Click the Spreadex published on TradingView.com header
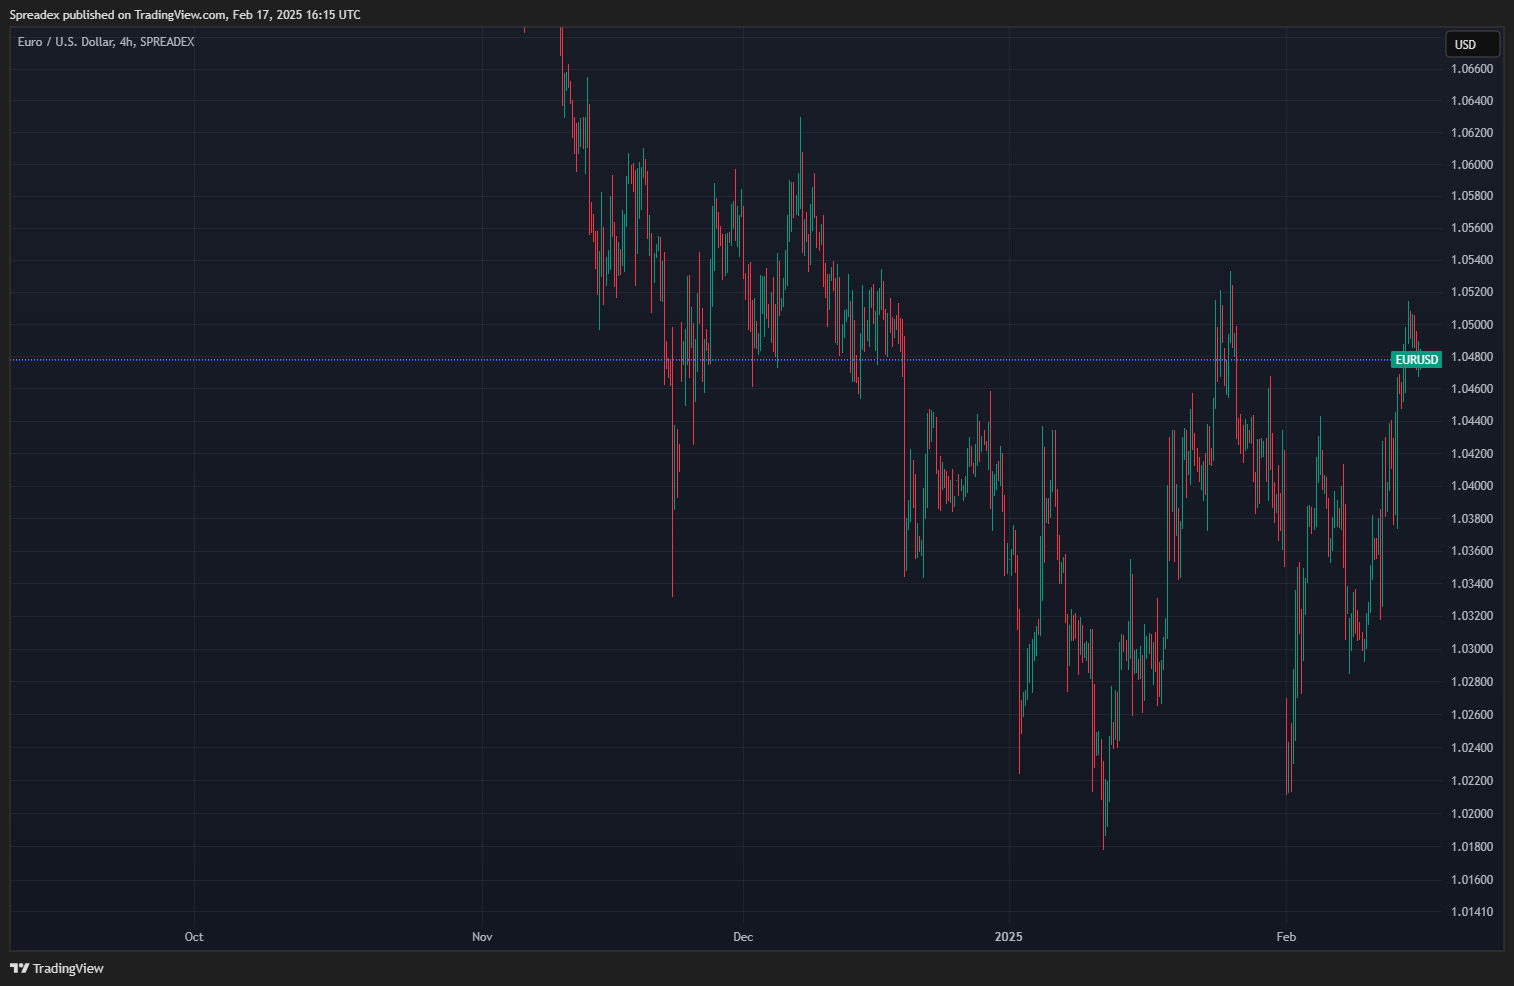This screenshot has width=1514, height=986. click(185, 15)
